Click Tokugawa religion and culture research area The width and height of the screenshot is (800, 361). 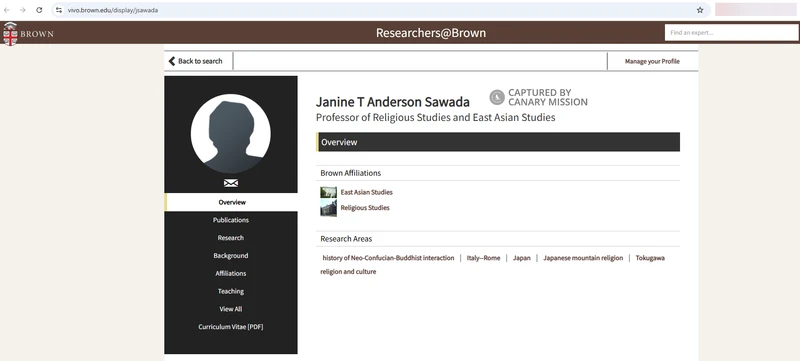tap(650, 258)
